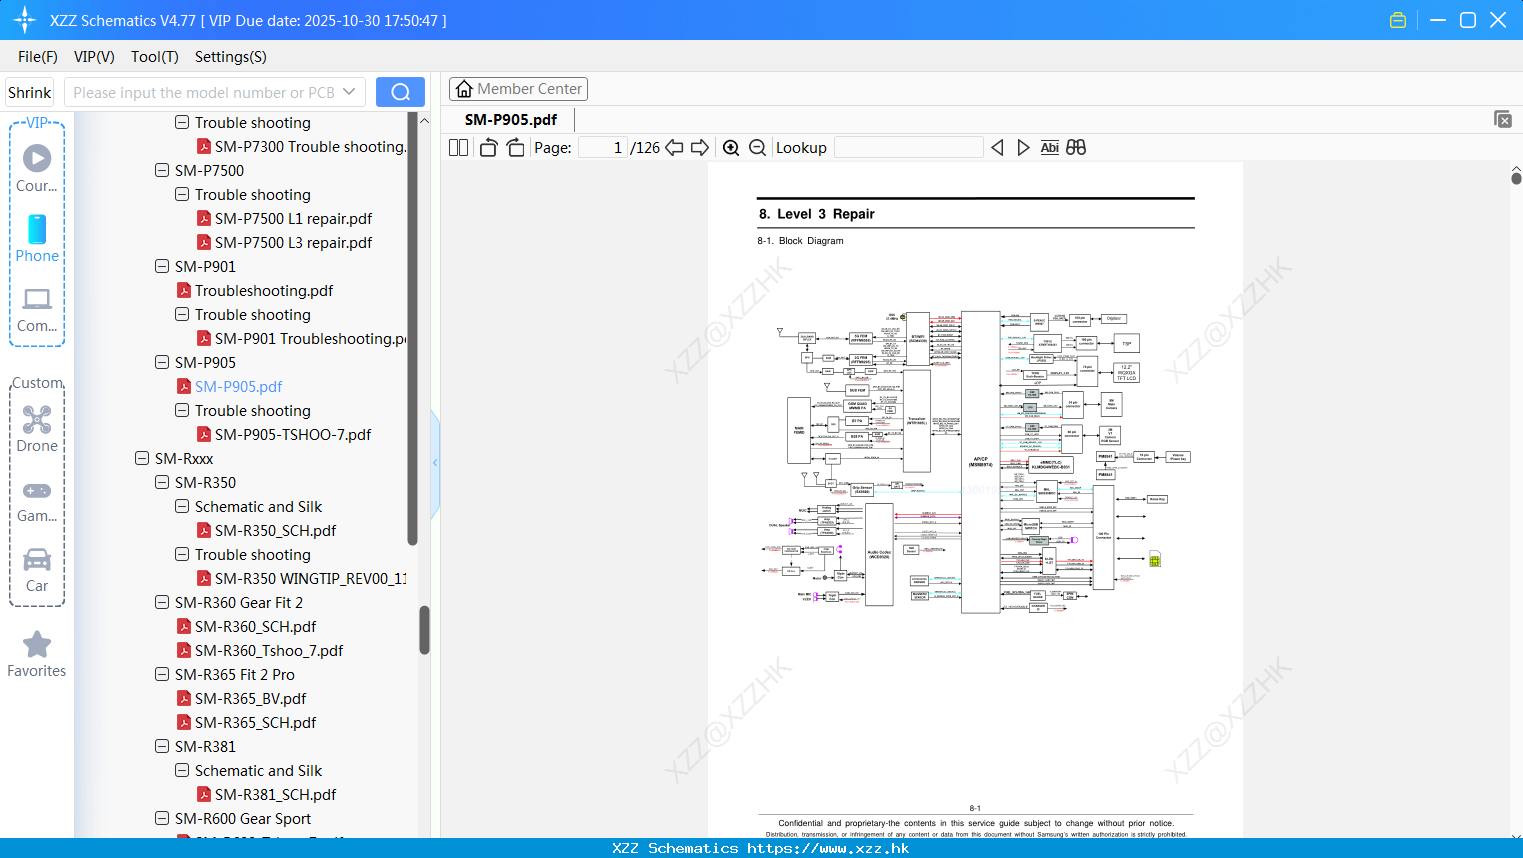Open Member Center

click(518, 89)
